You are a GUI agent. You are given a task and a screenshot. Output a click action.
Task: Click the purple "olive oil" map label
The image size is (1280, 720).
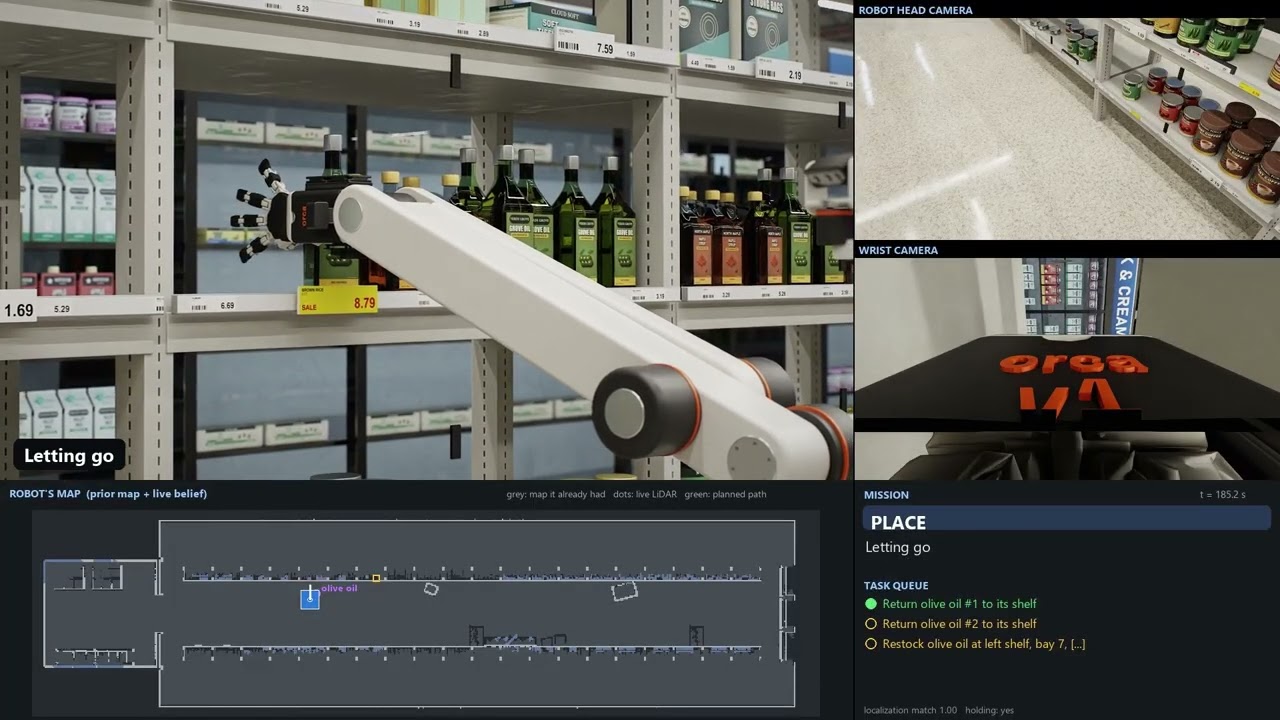pyautogui.click(x=338, y=588)
